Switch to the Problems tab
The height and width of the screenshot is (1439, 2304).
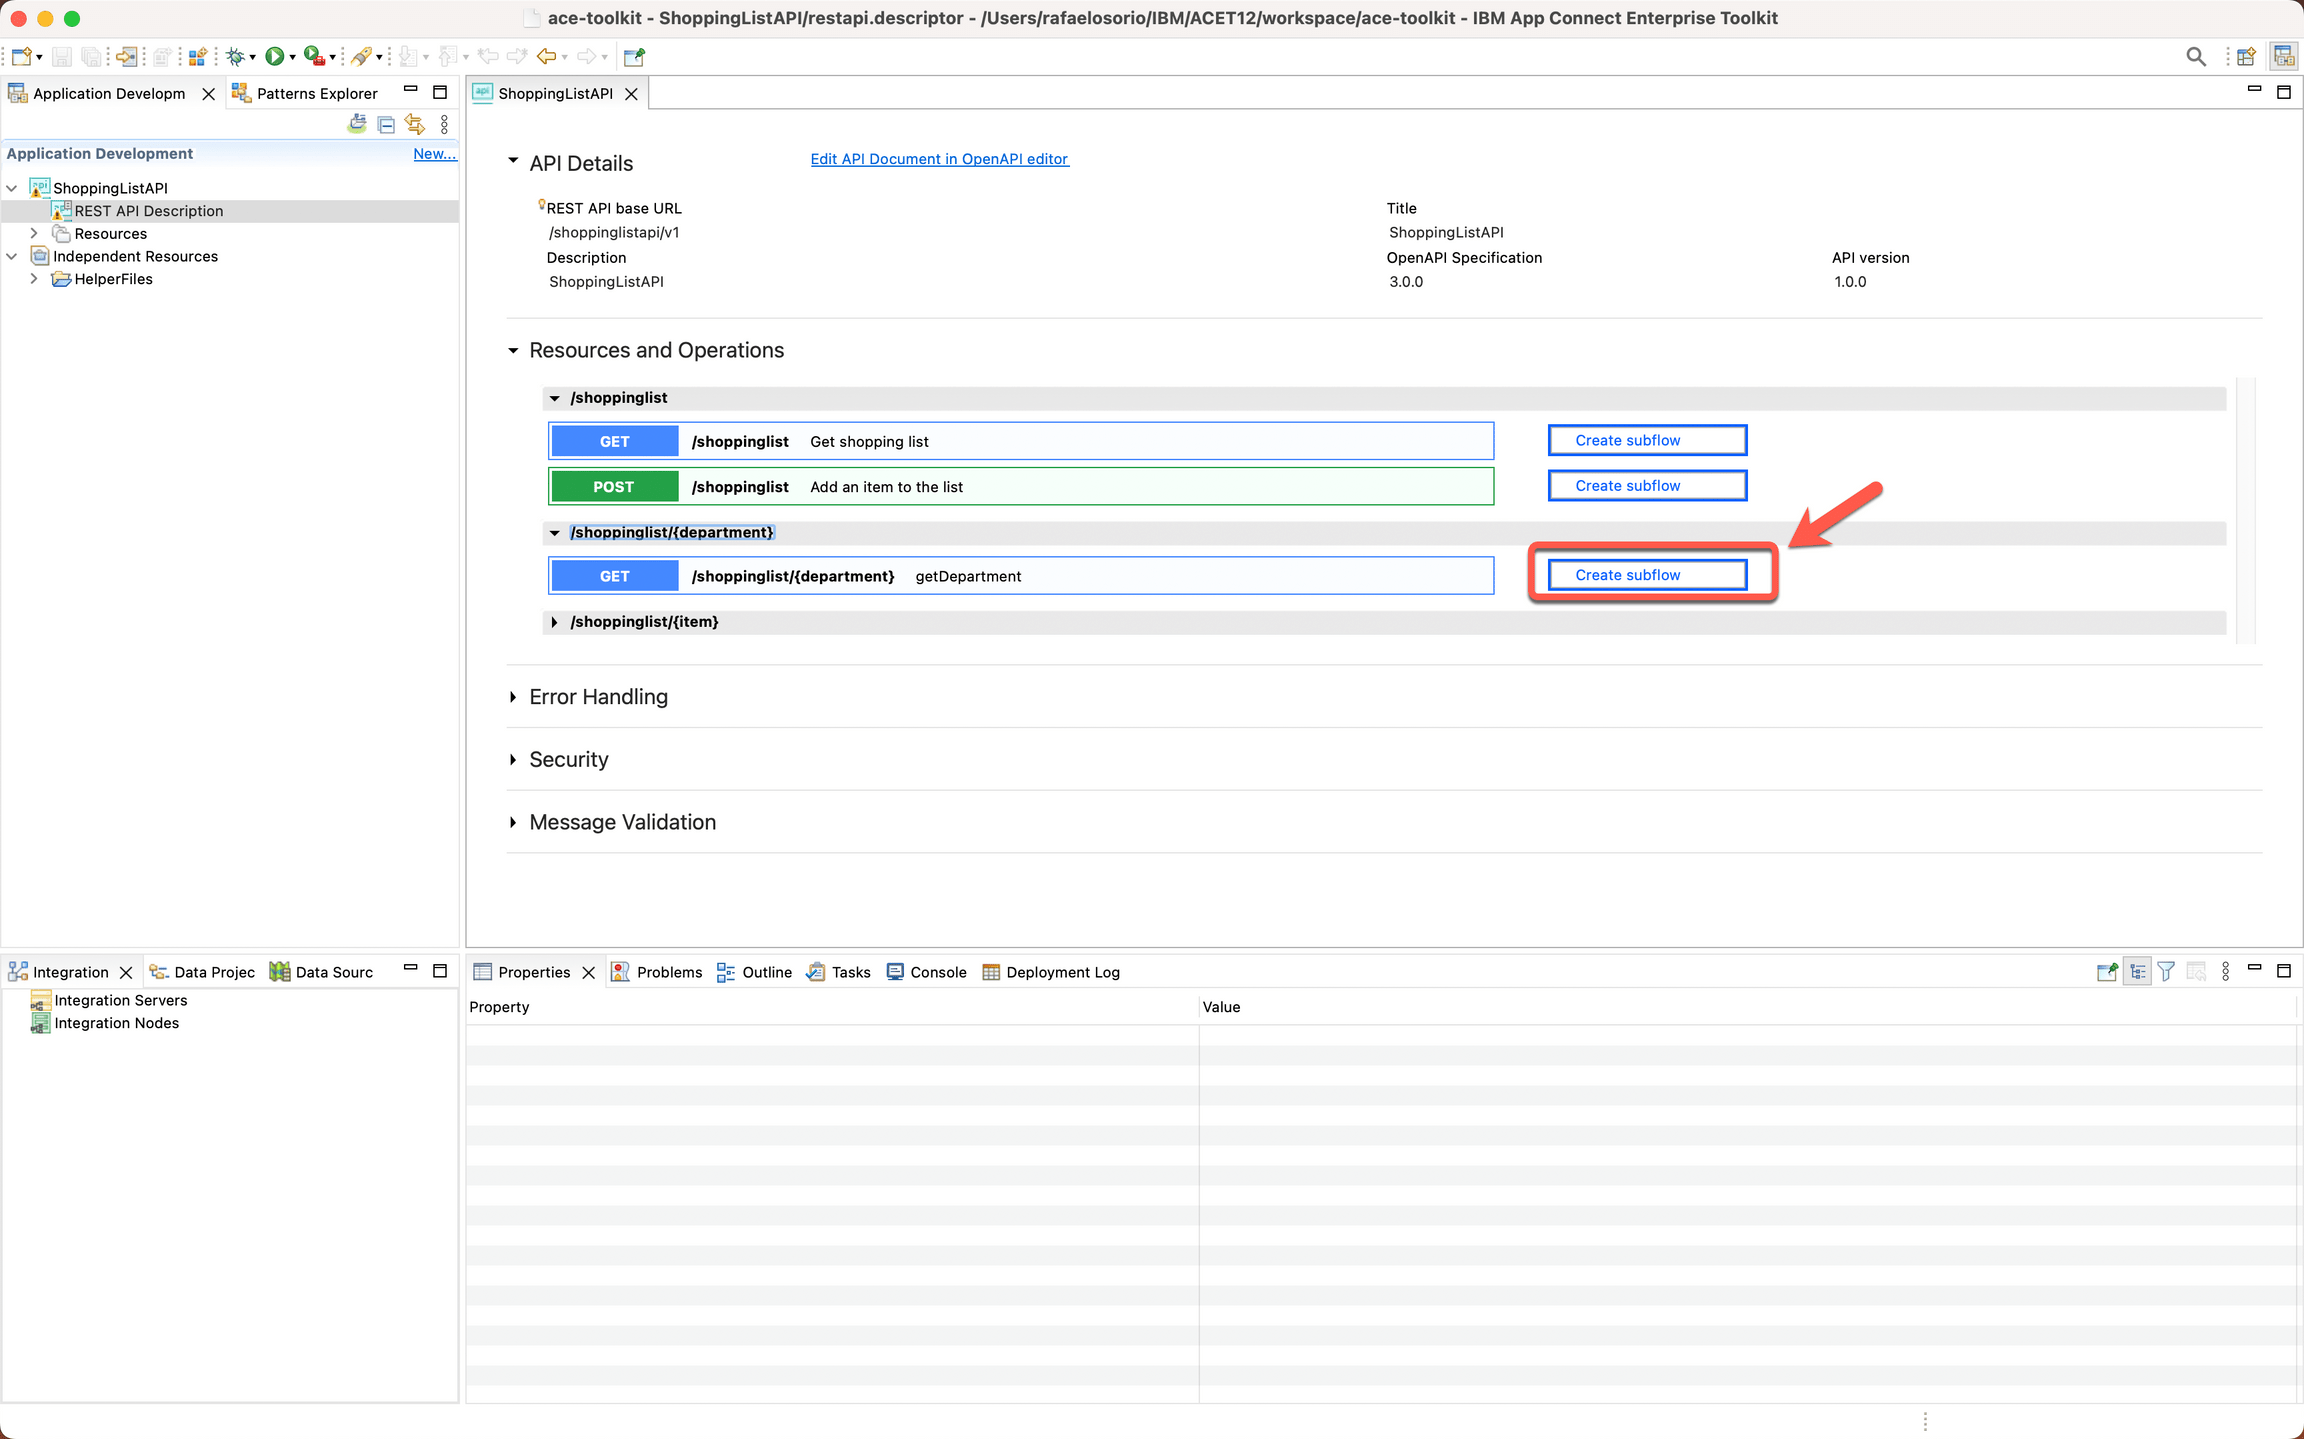657,972
